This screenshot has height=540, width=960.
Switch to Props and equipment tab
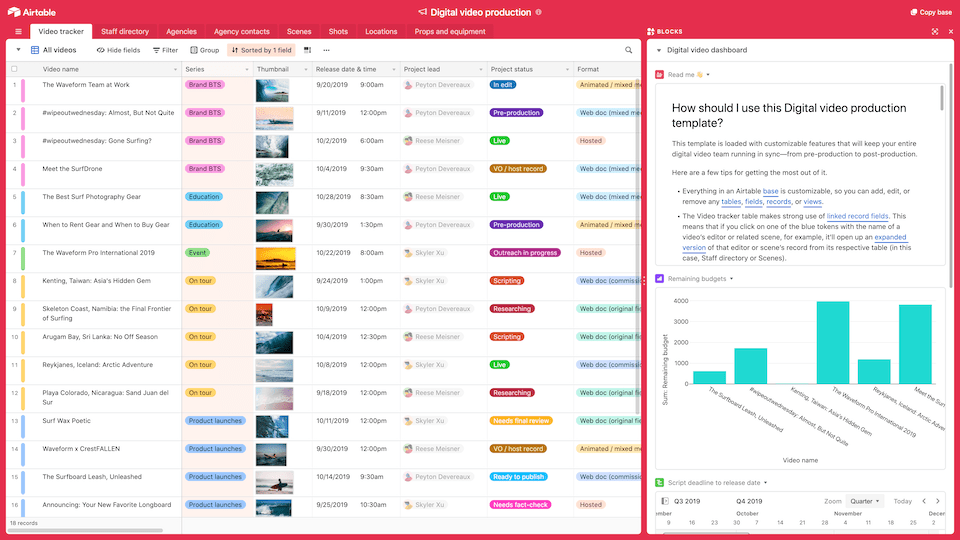[450, 31]
